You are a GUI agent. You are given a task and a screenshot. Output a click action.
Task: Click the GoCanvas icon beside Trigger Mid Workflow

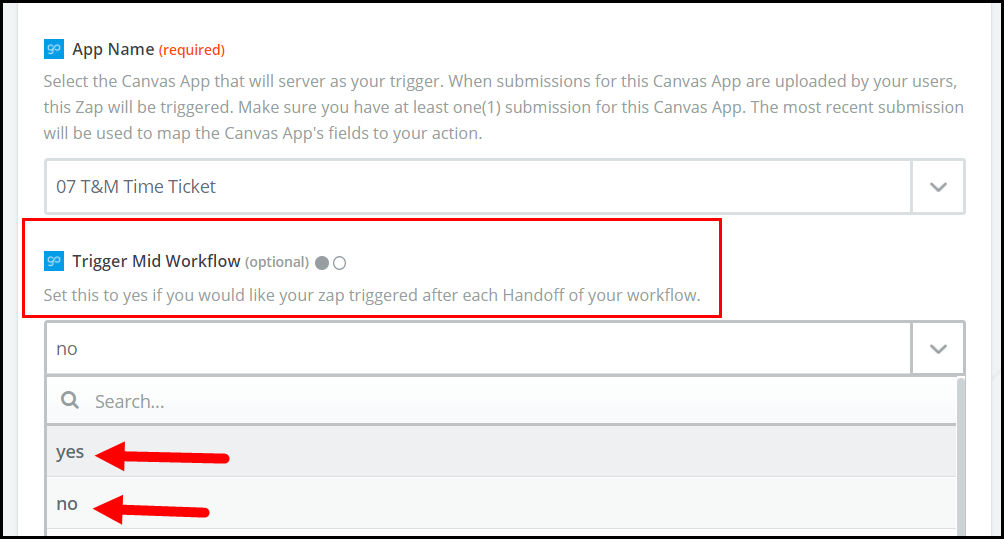(54, 261)
